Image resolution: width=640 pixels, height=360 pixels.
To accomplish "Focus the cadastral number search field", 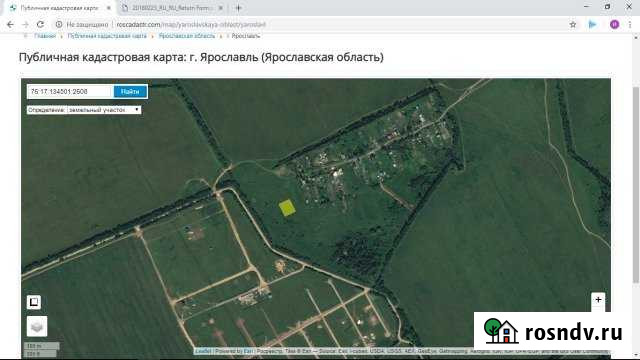I will click(x=70, y=91).
